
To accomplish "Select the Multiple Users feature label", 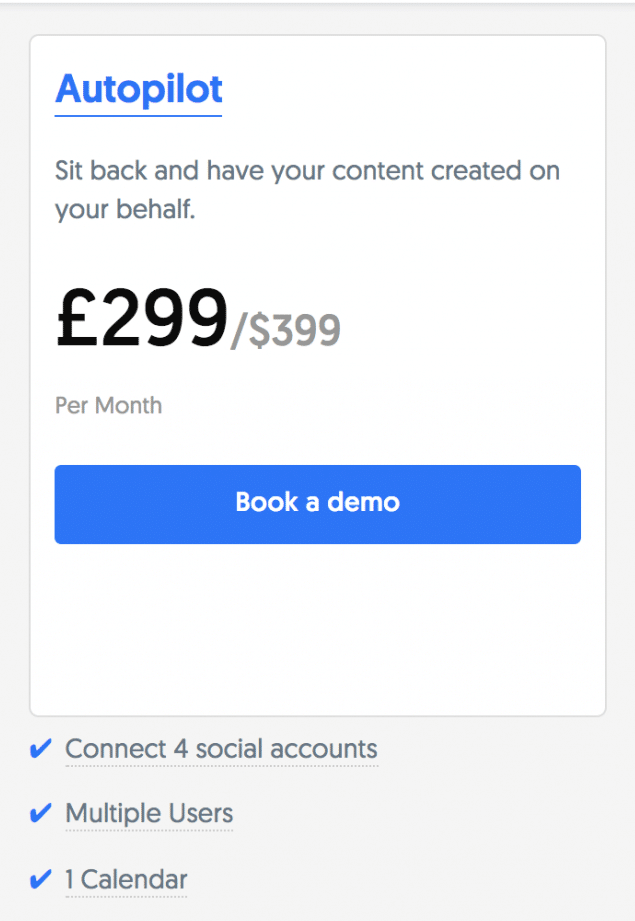I will point(149,814).
